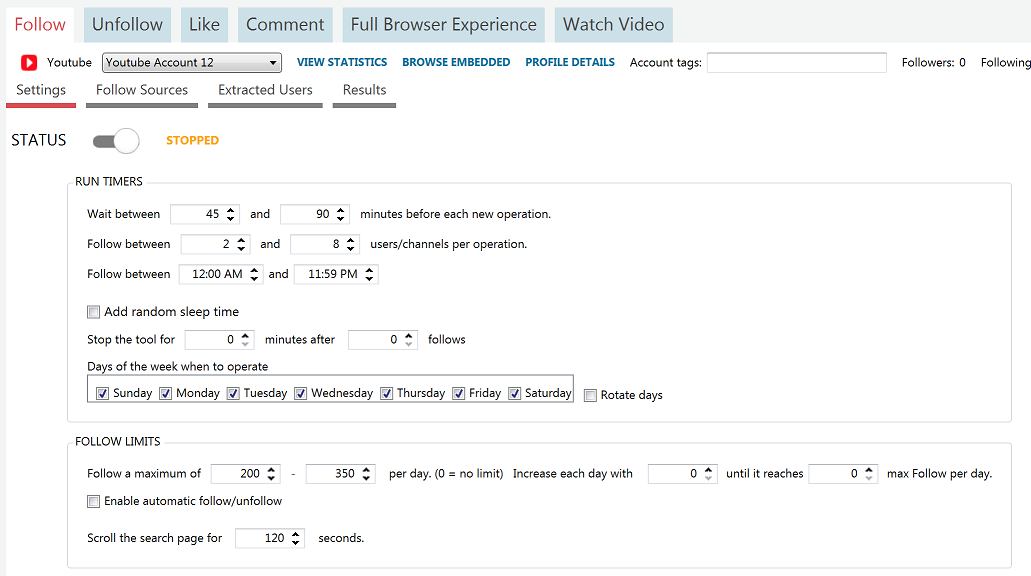Uncheck the Wednesday checkbox
The image size is (1031, 576).
click(x=300, y=393)
